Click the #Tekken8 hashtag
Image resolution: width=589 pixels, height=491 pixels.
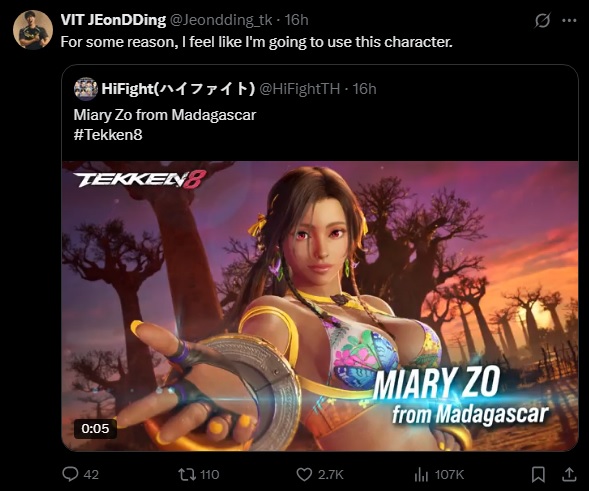coord(108,135)
